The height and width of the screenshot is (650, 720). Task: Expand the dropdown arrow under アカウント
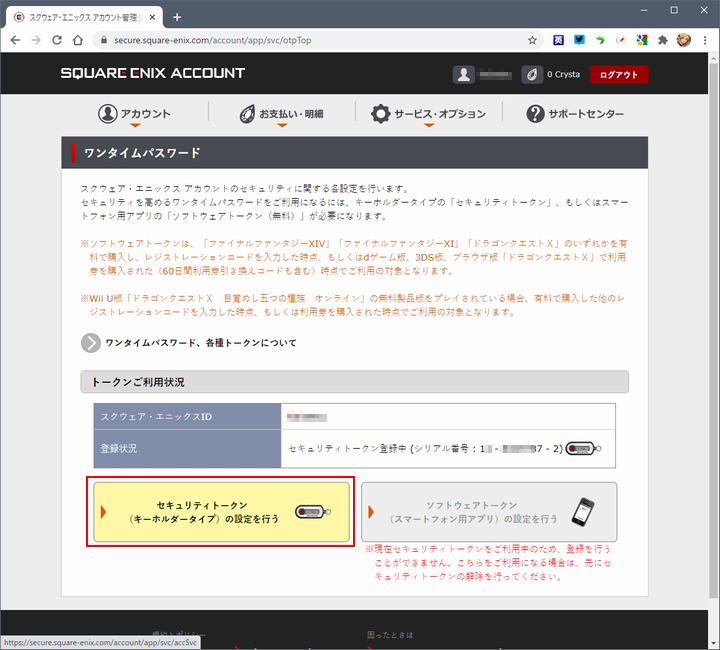pyautogui.click(x=135, y=125)
